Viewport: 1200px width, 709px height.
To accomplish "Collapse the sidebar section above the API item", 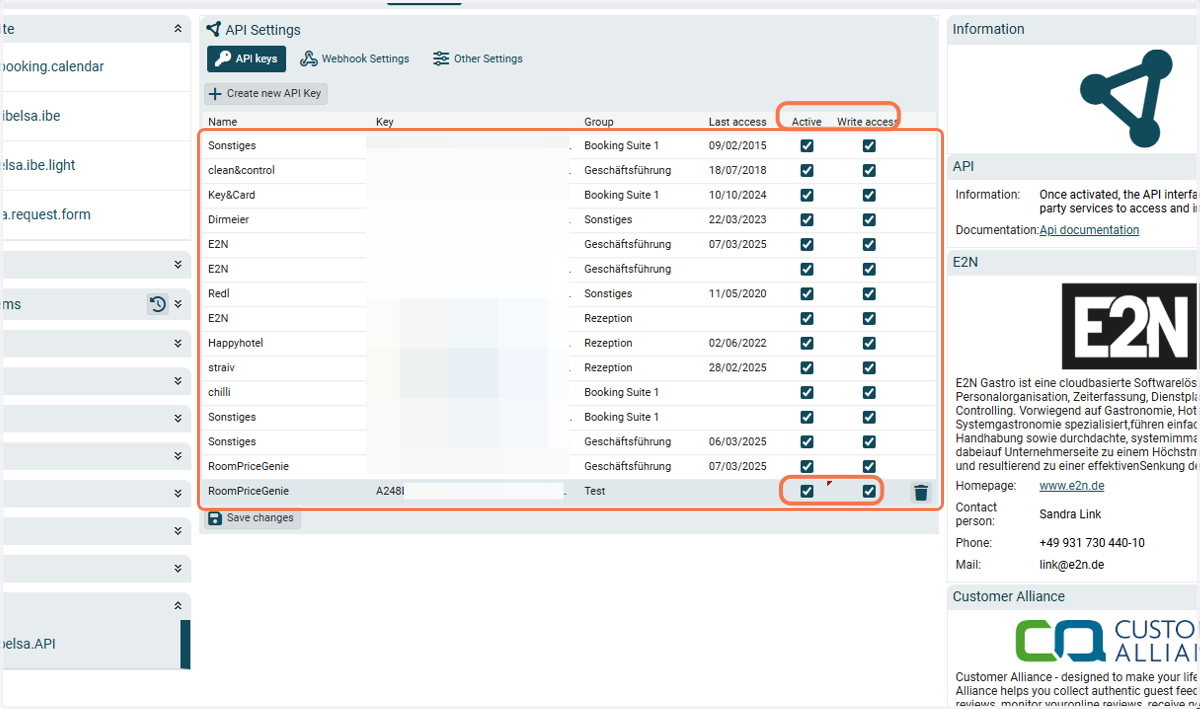I will [178, 606].
